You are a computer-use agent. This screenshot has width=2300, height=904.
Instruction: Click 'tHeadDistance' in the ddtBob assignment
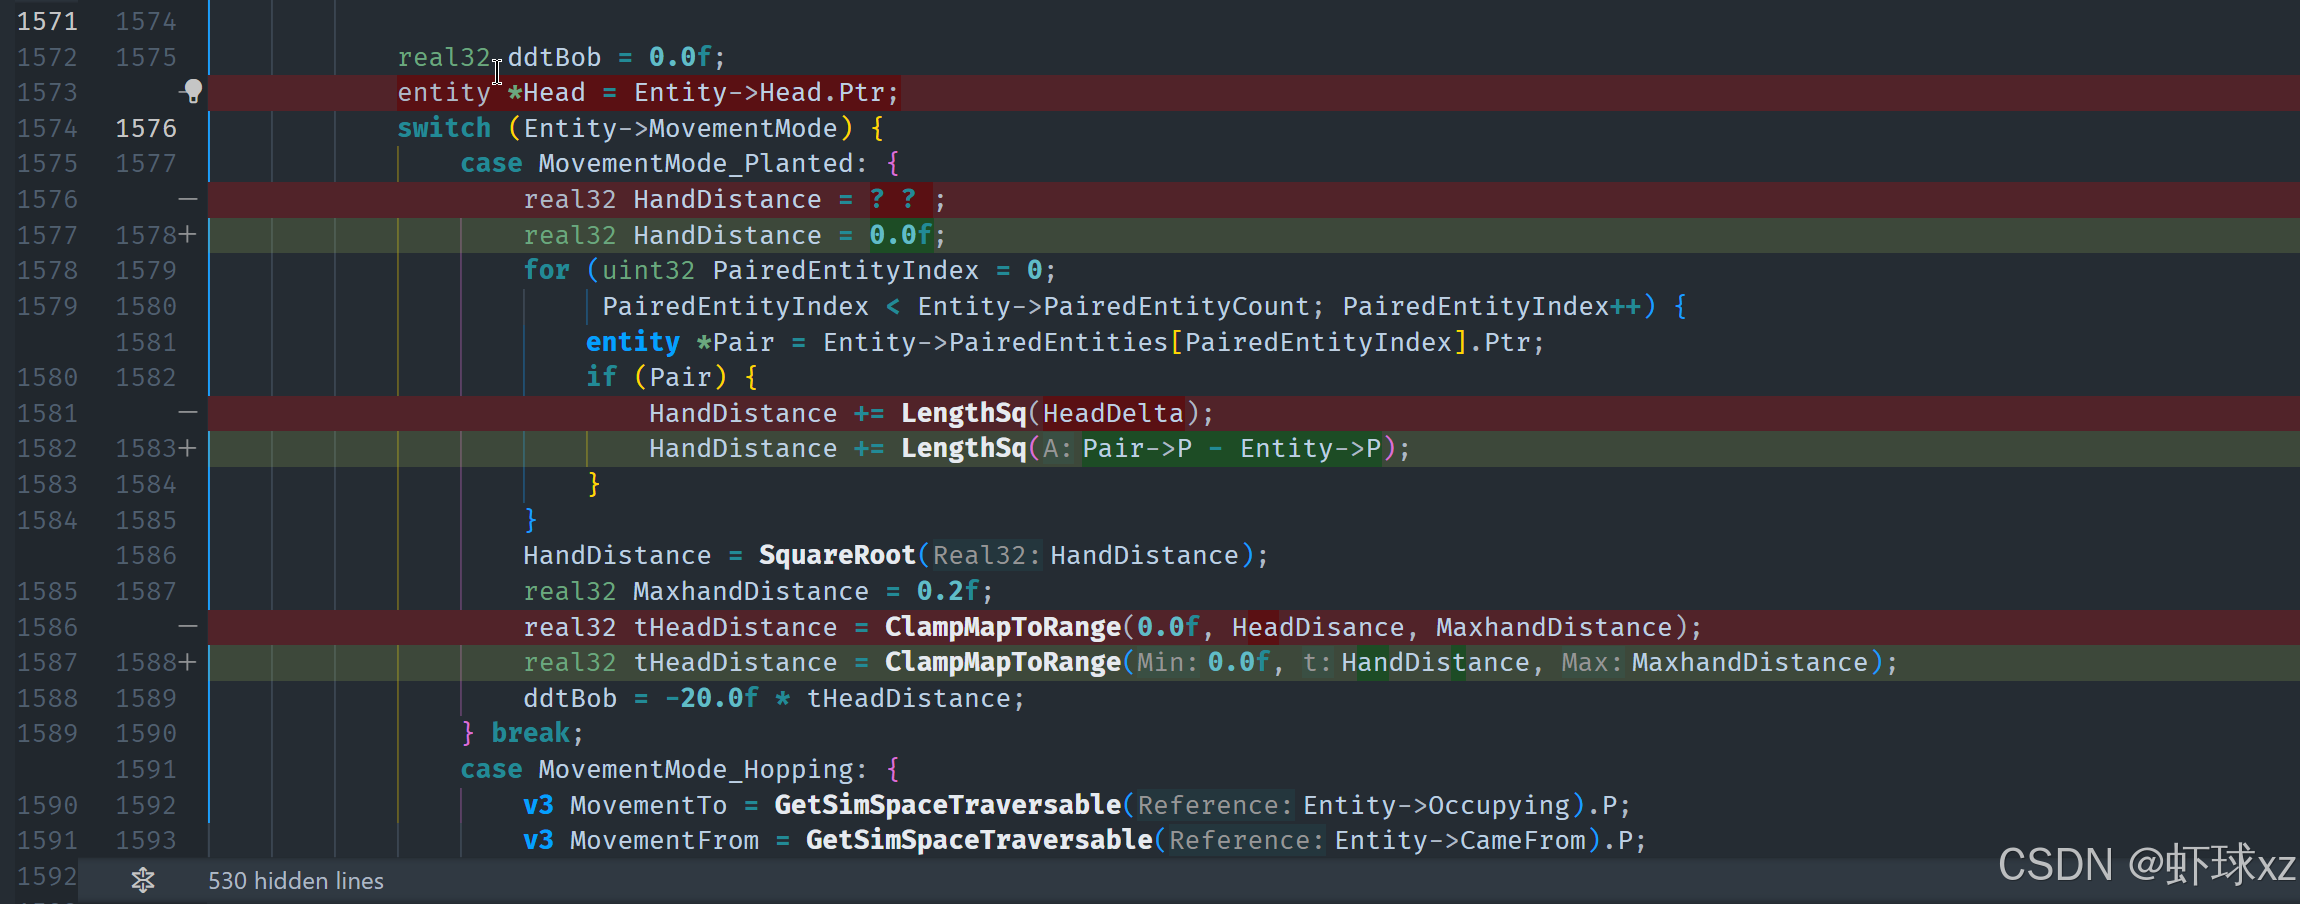[909, 698]
